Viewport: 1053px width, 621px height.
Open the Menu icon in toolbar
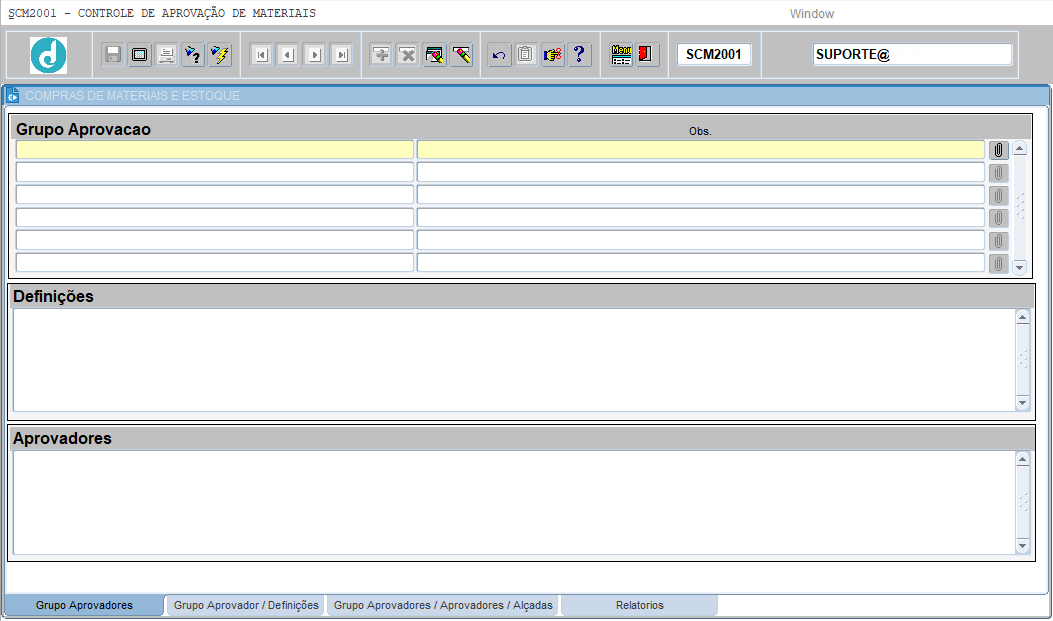coord(621,55)
